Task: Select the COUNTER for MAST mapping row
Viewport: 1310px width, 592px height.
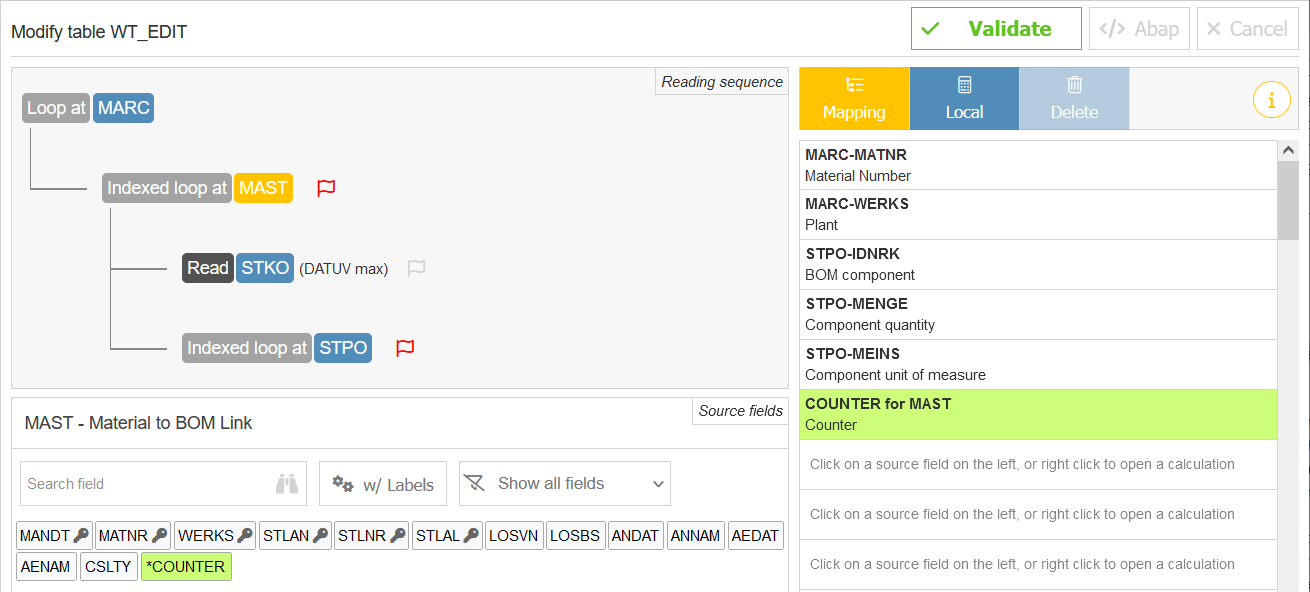Action: point(1038,414)
